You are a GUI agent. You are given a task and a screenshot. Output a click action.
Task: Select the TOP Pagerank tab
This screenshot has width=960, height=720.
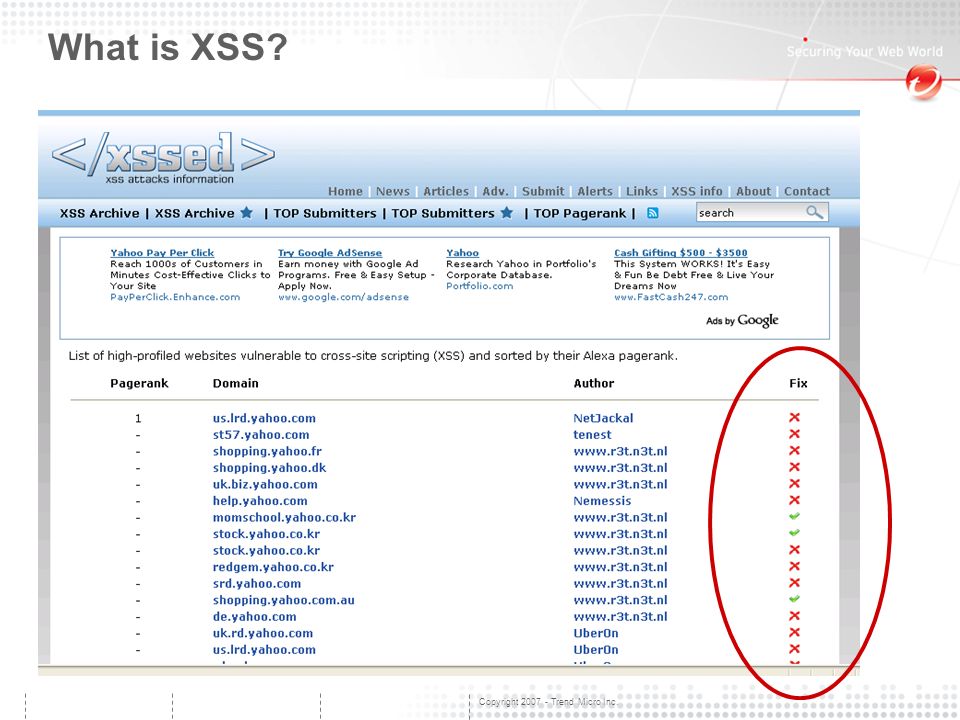(580, 213)
